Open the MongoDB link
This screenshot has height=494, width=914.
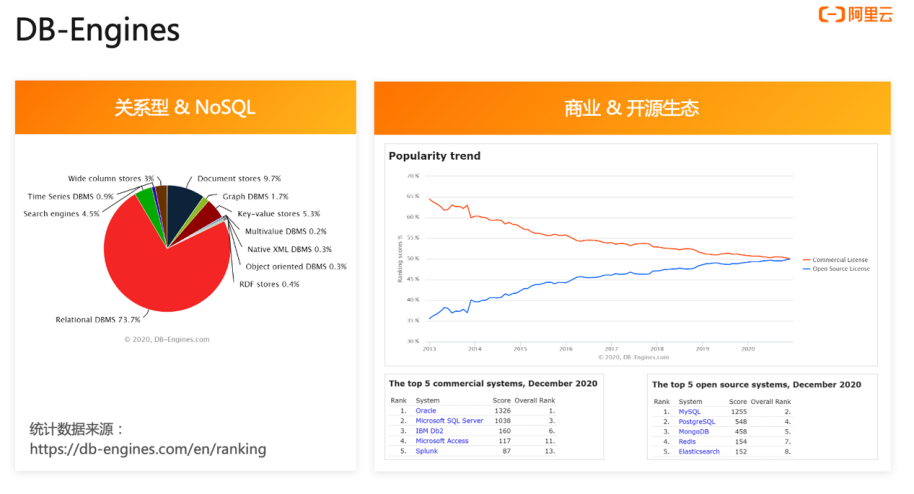click(694, 432)
